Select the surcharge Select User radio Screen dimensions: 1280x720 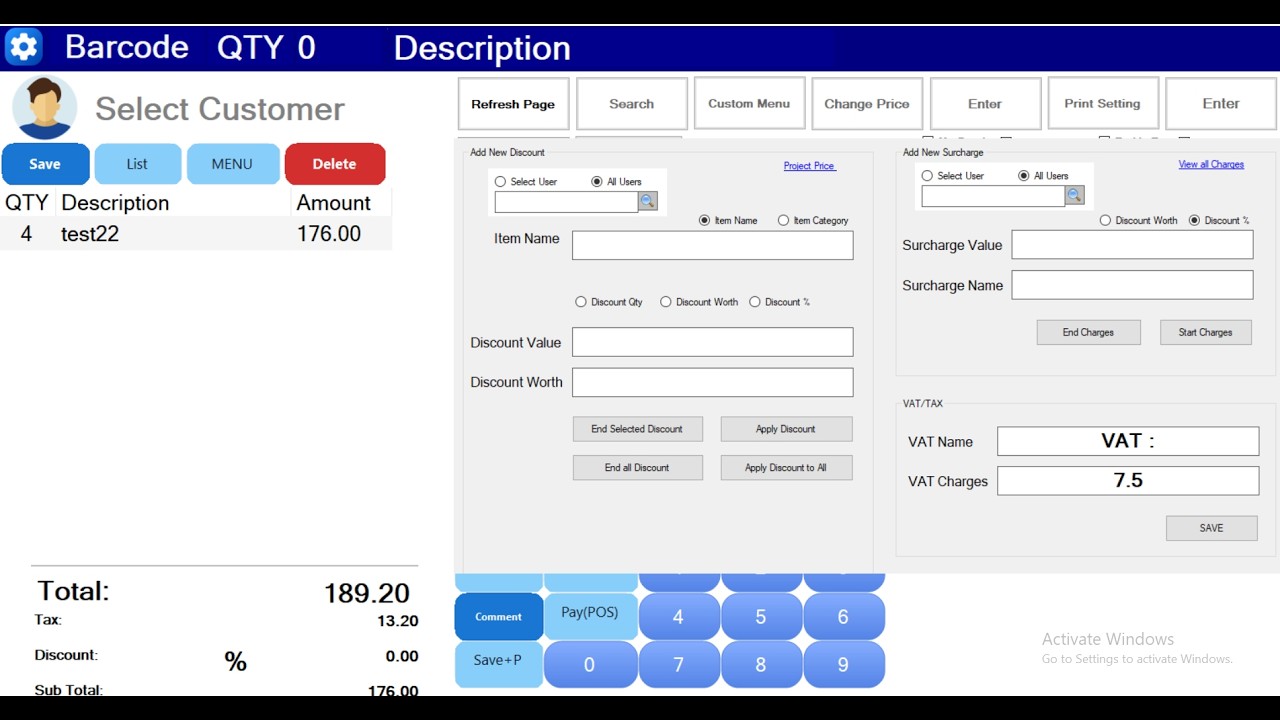[927, 176]
